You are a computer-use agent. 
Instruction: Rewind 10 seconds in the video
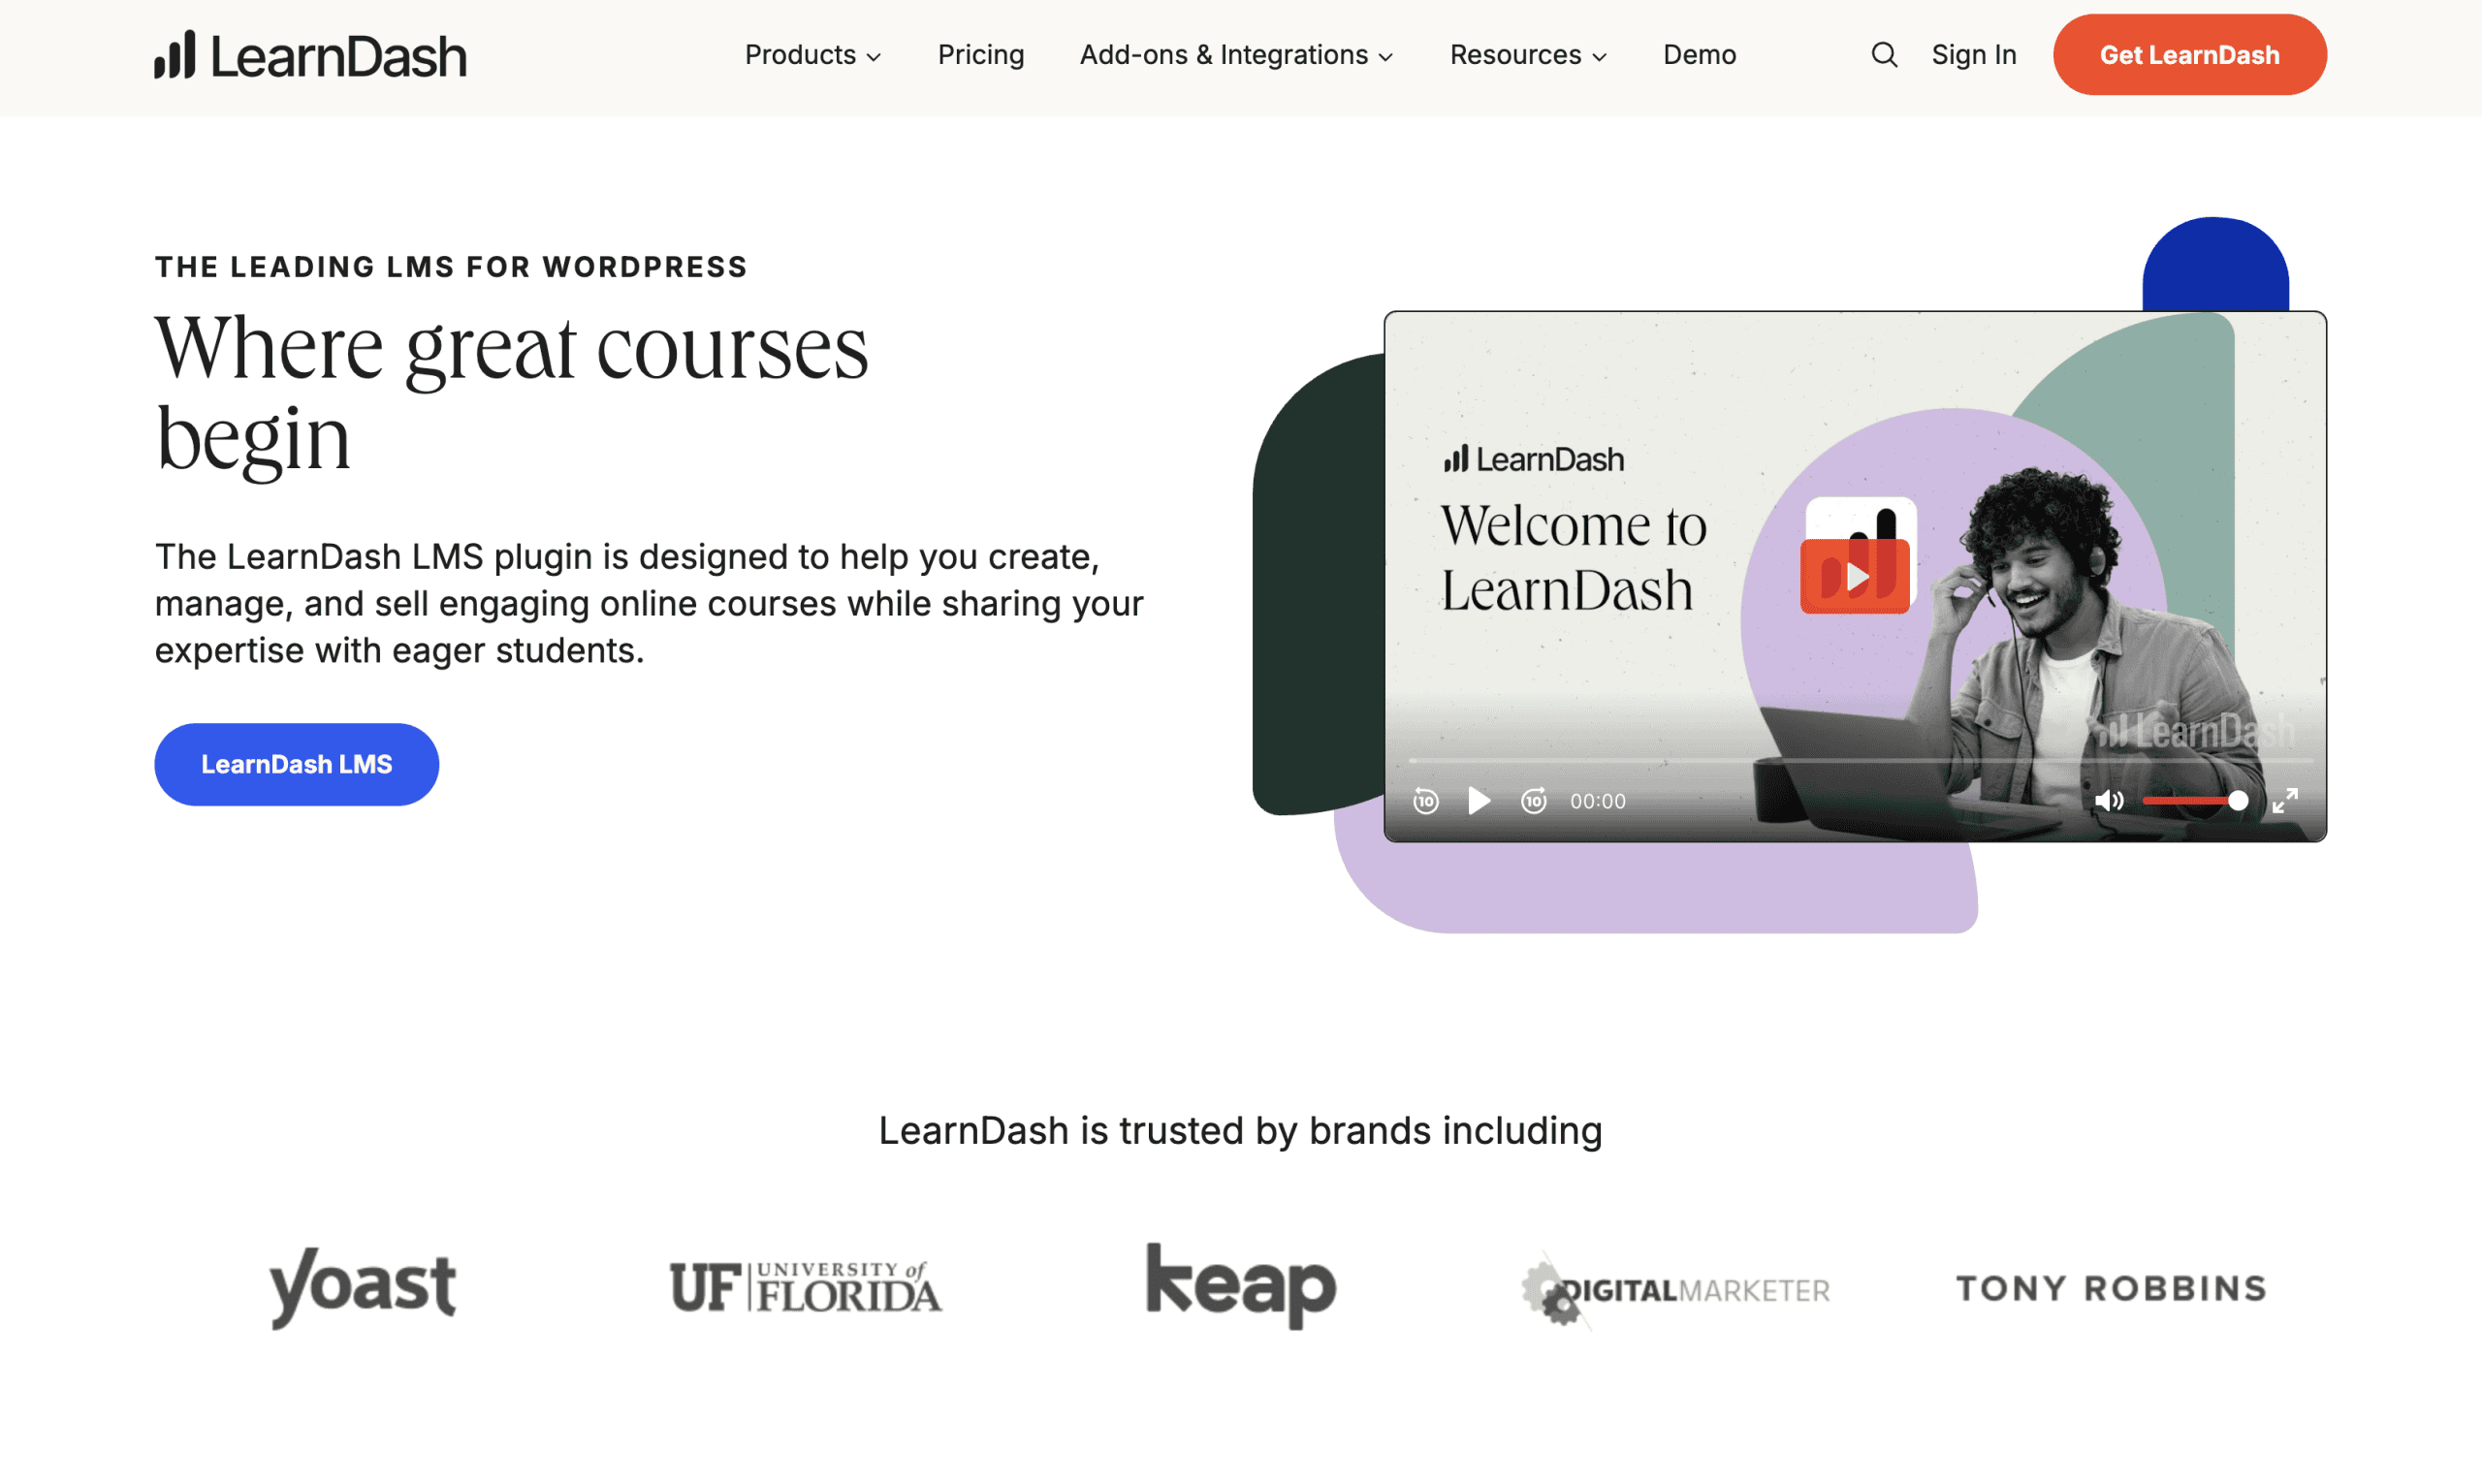pyautogui.click(x=1426, y=801)
